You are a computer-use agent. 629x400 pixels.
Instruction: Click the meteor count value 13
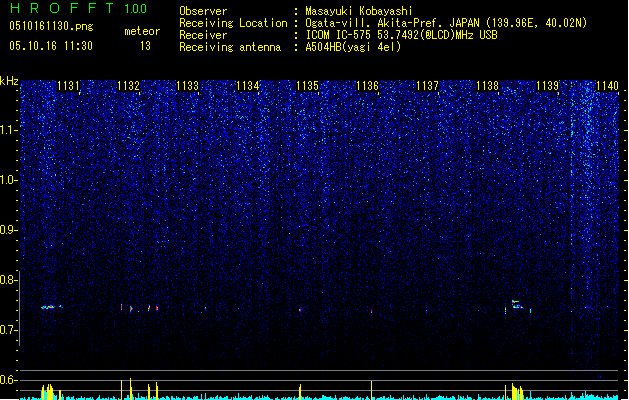point(145,46)
